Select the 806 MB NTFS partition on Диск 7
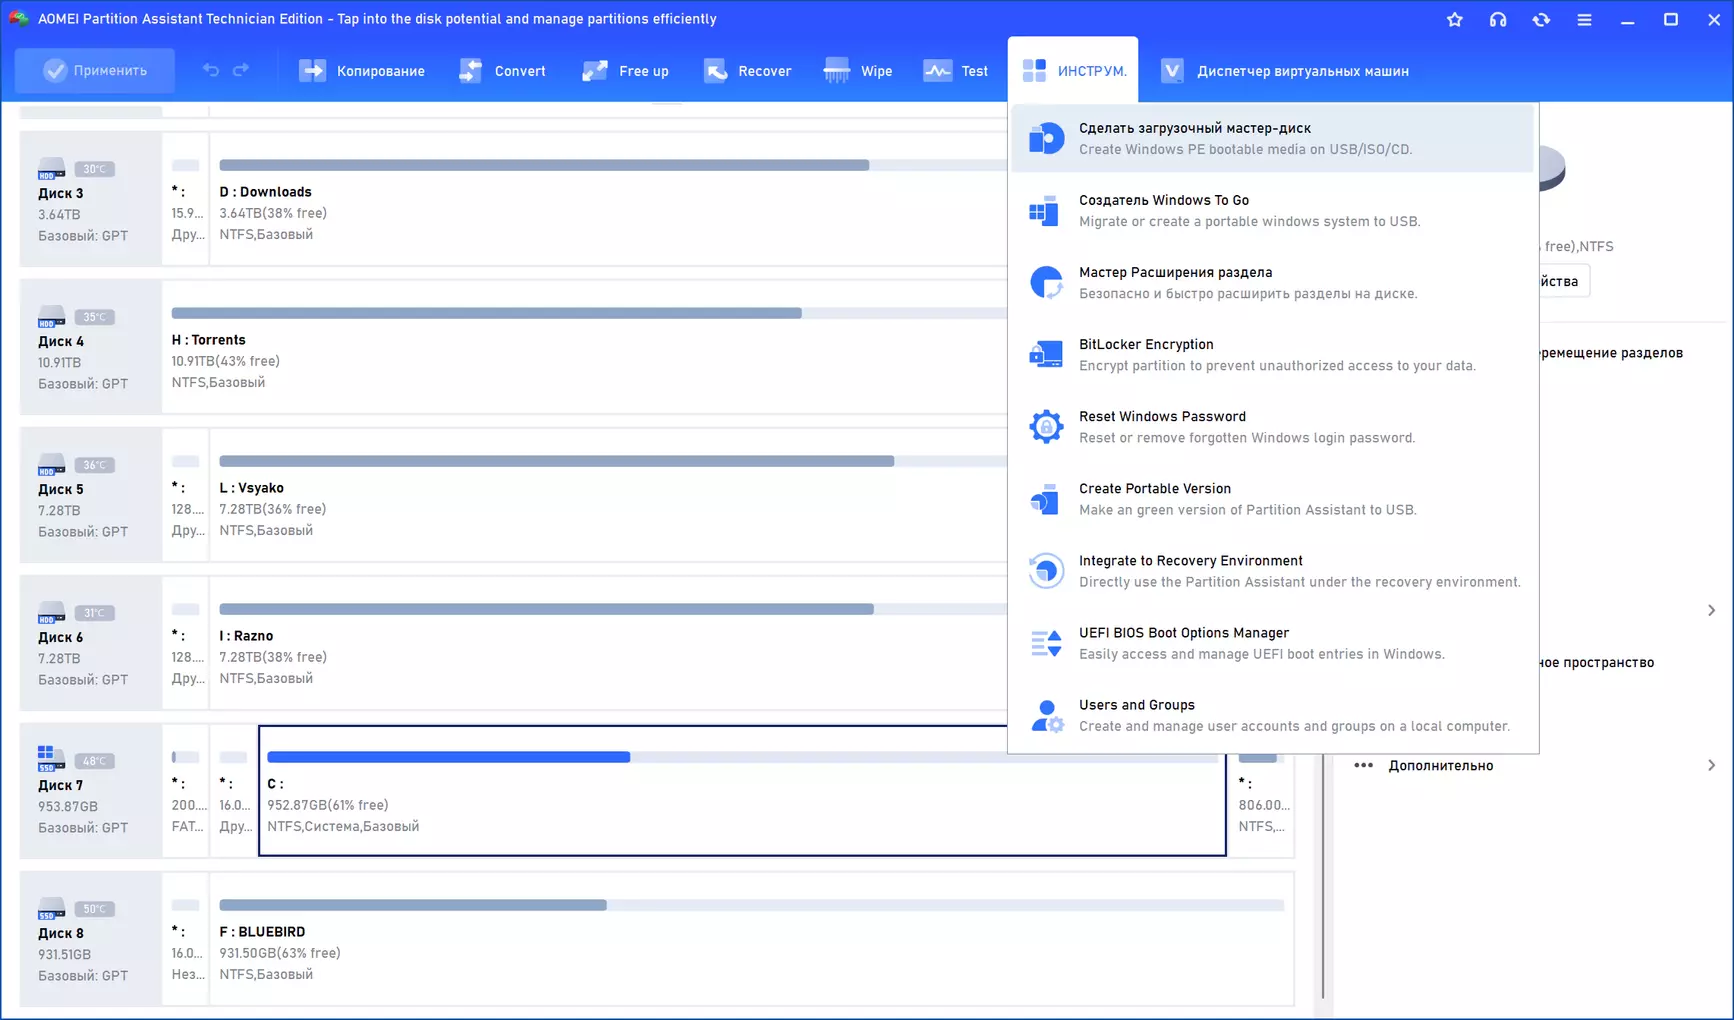Viewport: 1734px width, 1020px height. (1262, 803)
